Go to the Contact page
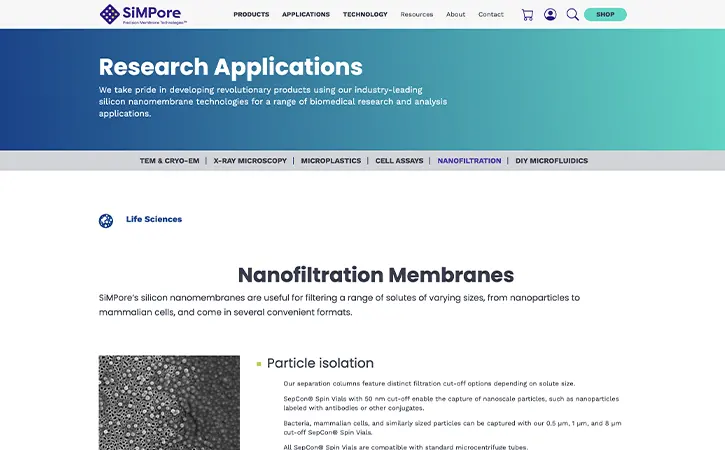Viewport: 725px width, 450px height. (x=491, y=14)
